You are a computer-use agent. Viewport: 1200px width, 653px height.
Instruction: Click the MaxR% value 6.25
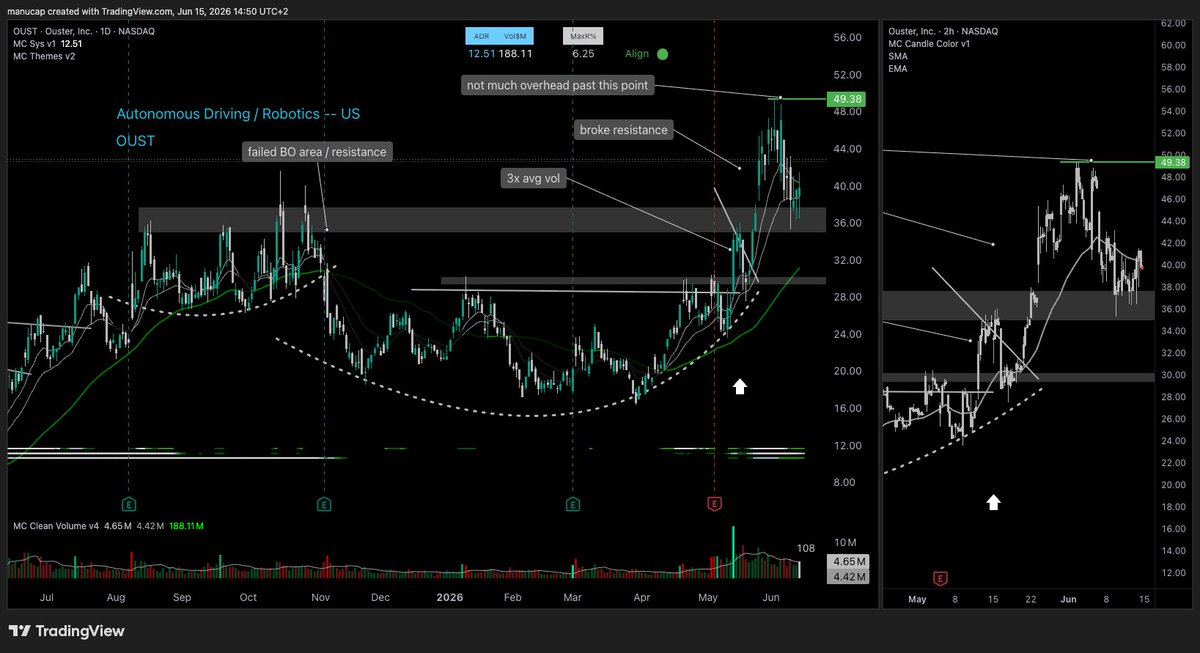582,55
